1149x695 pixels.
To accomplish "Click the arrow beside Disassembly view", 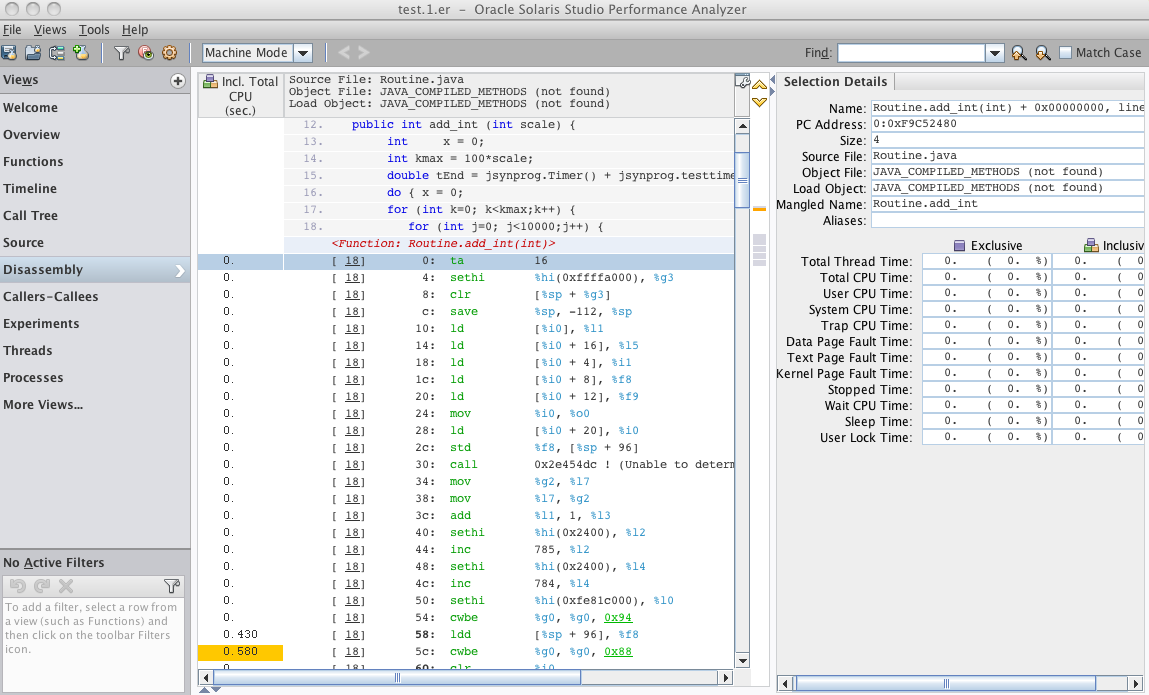I will [180, 271].
